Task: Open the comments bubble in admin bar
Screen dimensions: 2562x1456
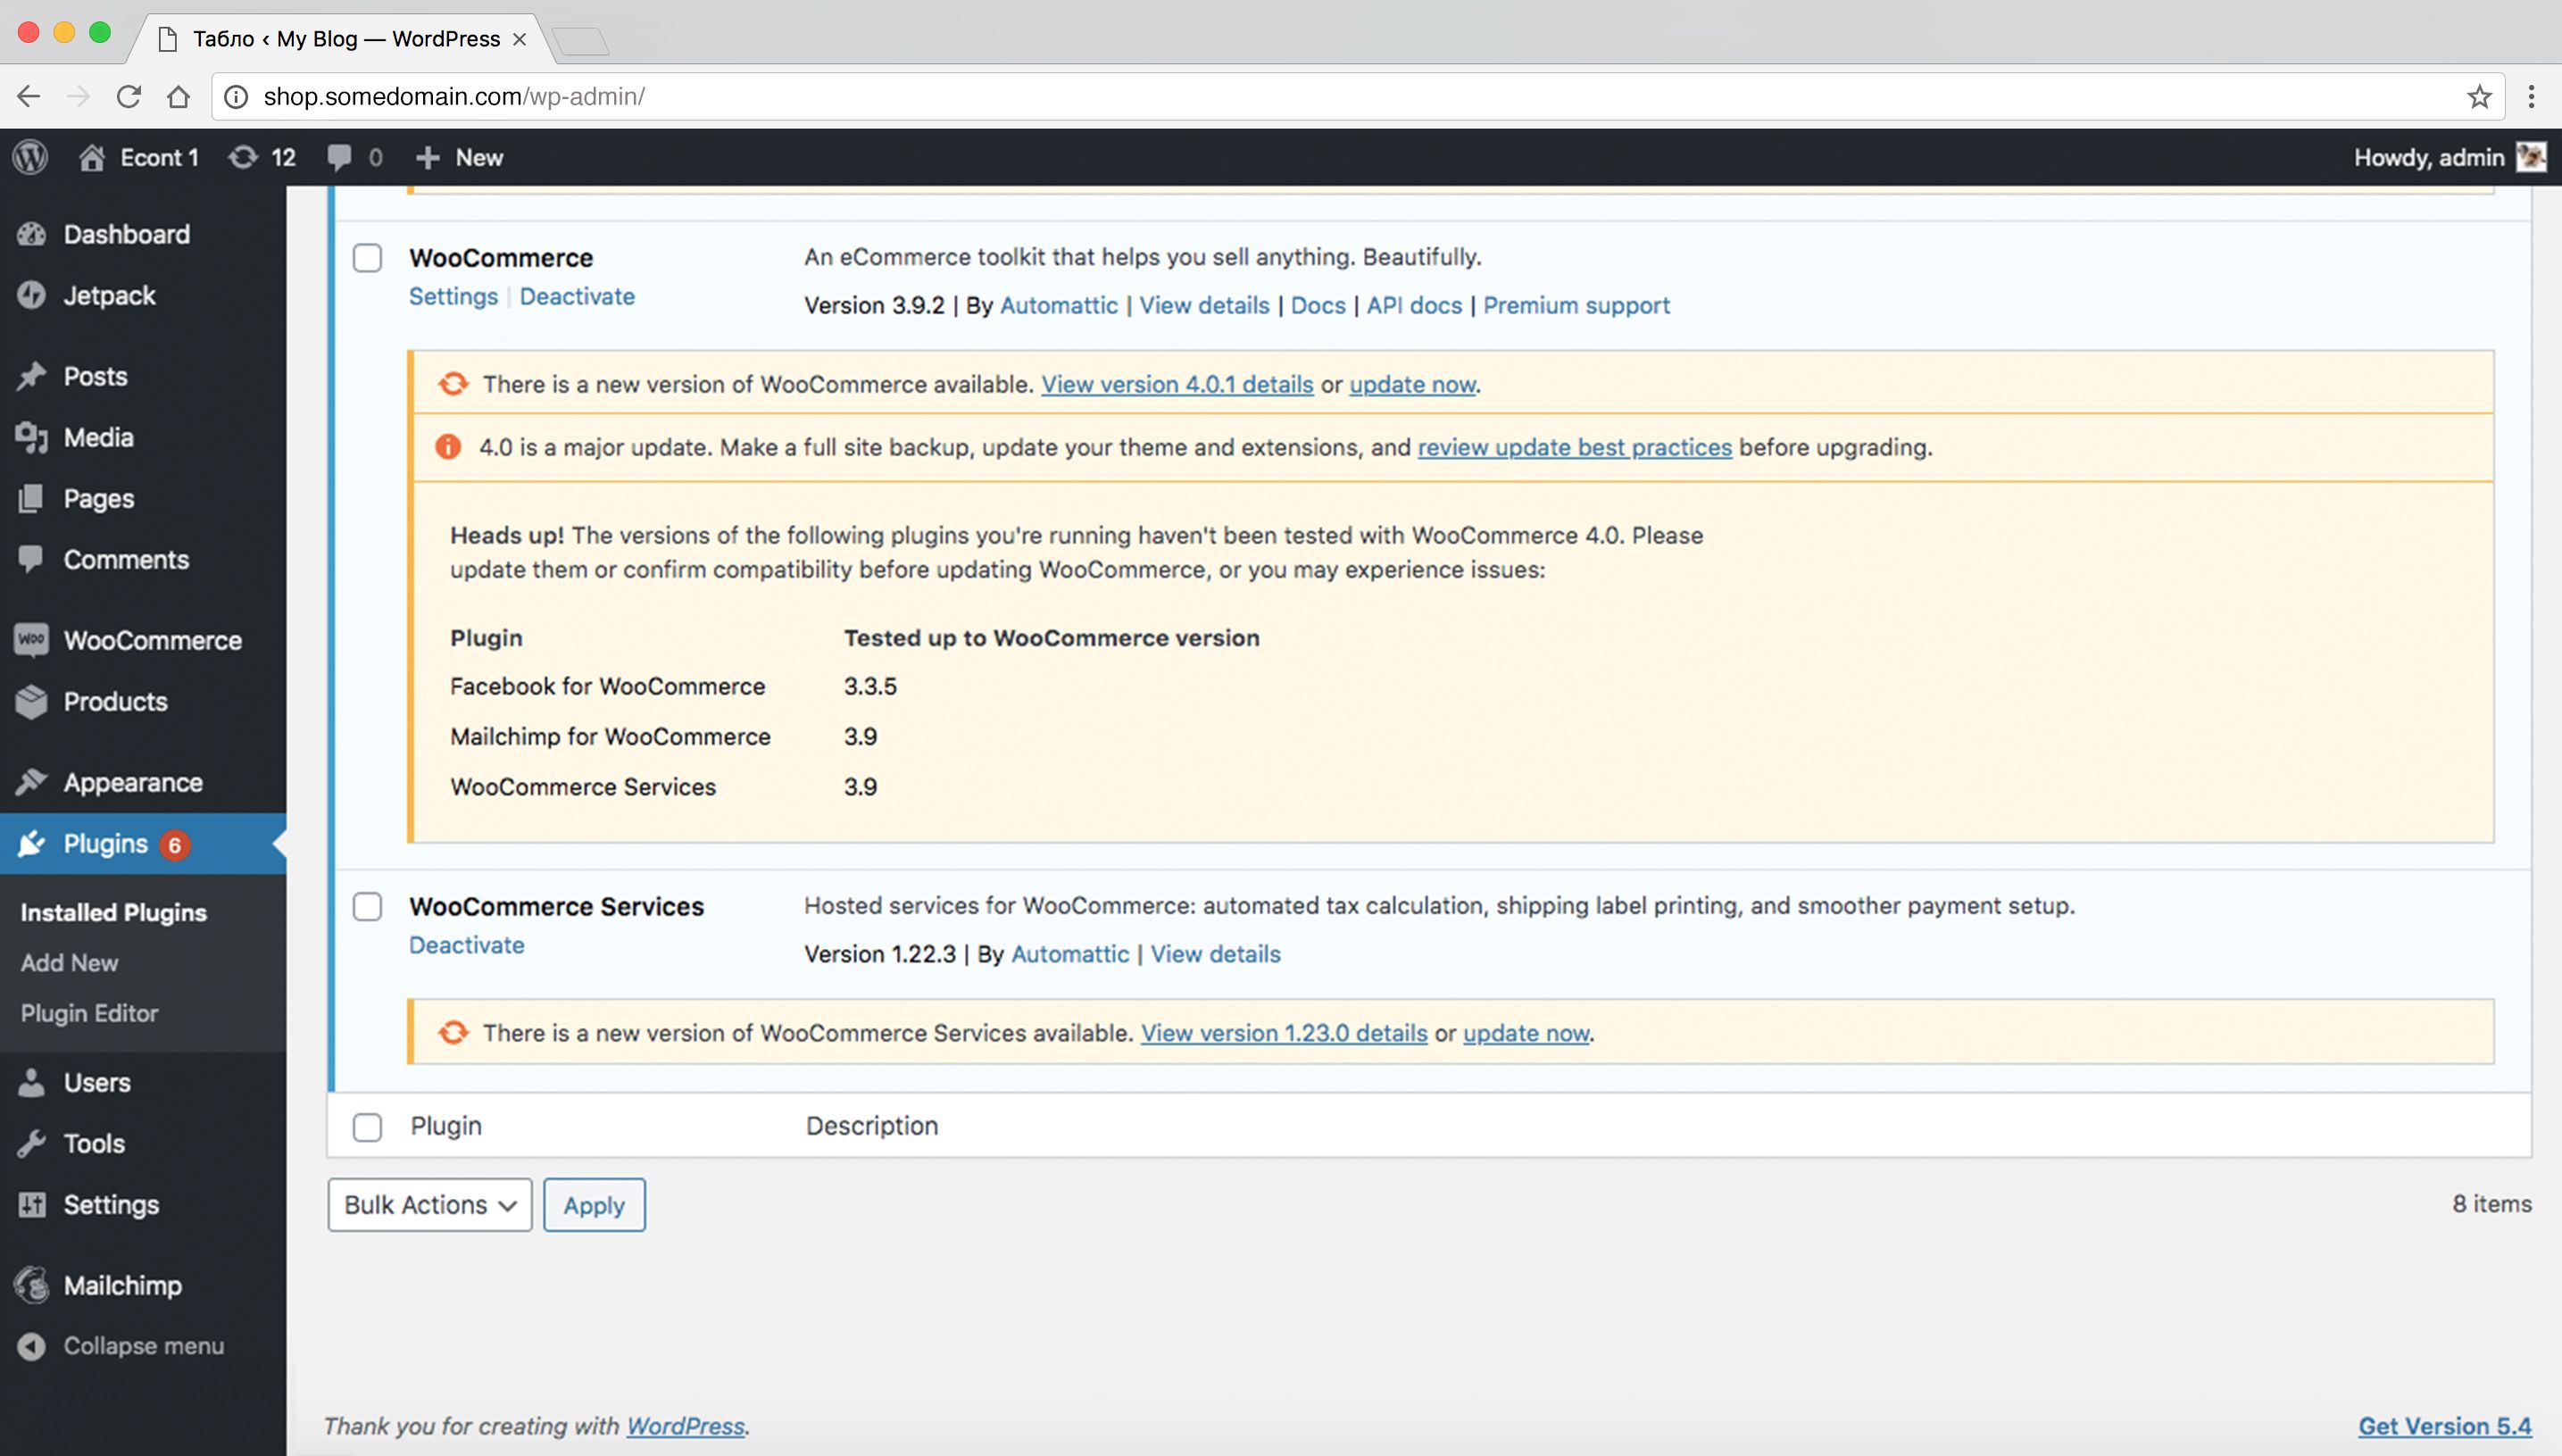Action: pos(354,157)
